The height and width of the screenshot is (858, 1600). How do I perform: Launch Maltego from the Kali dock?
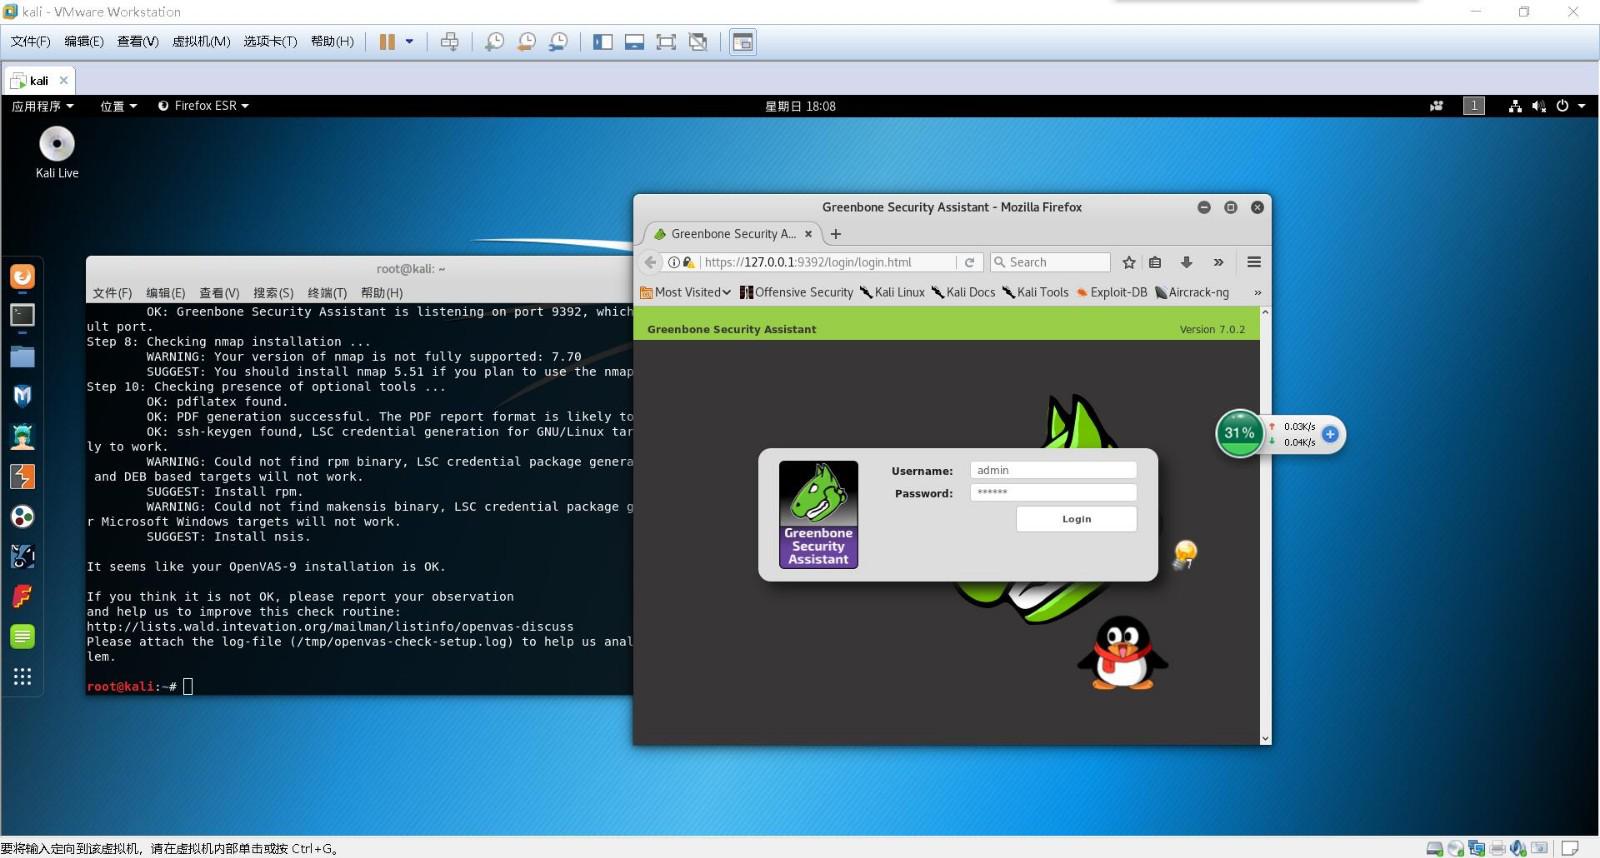click(22, 516)
